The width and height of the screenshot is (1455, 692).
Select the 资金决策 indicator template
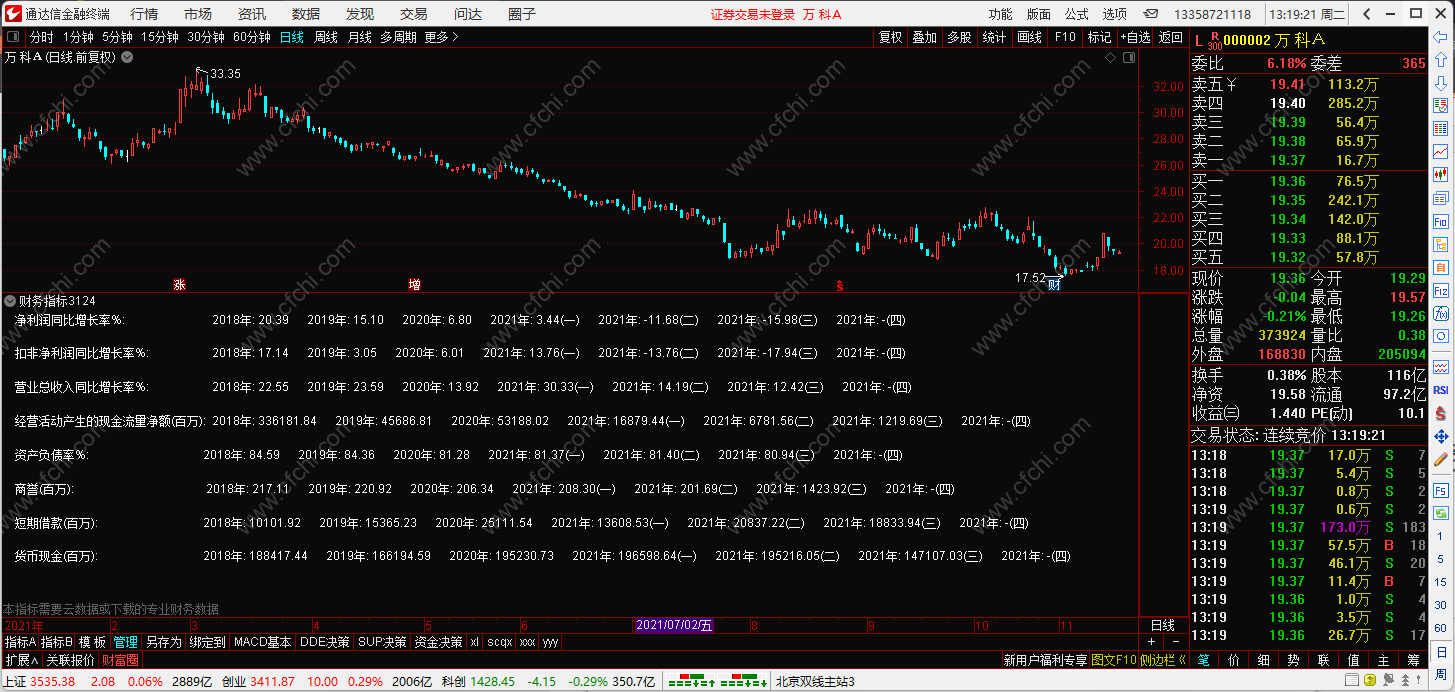coord(438,642)
